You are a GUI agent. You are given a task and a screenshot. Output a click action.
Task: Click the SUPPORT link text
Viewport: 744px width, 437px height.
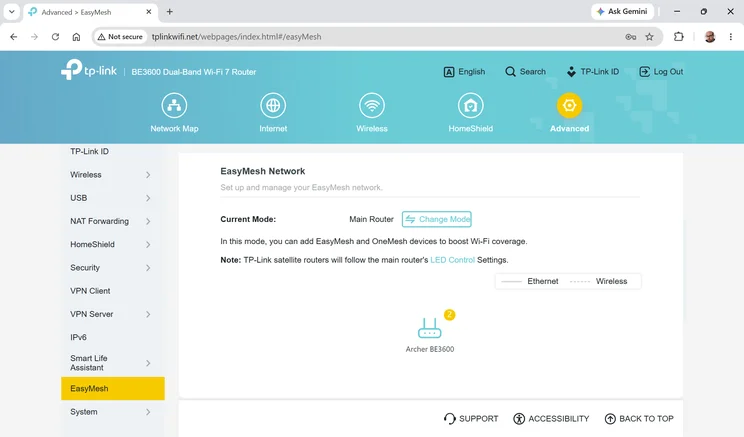pos(478,418)
